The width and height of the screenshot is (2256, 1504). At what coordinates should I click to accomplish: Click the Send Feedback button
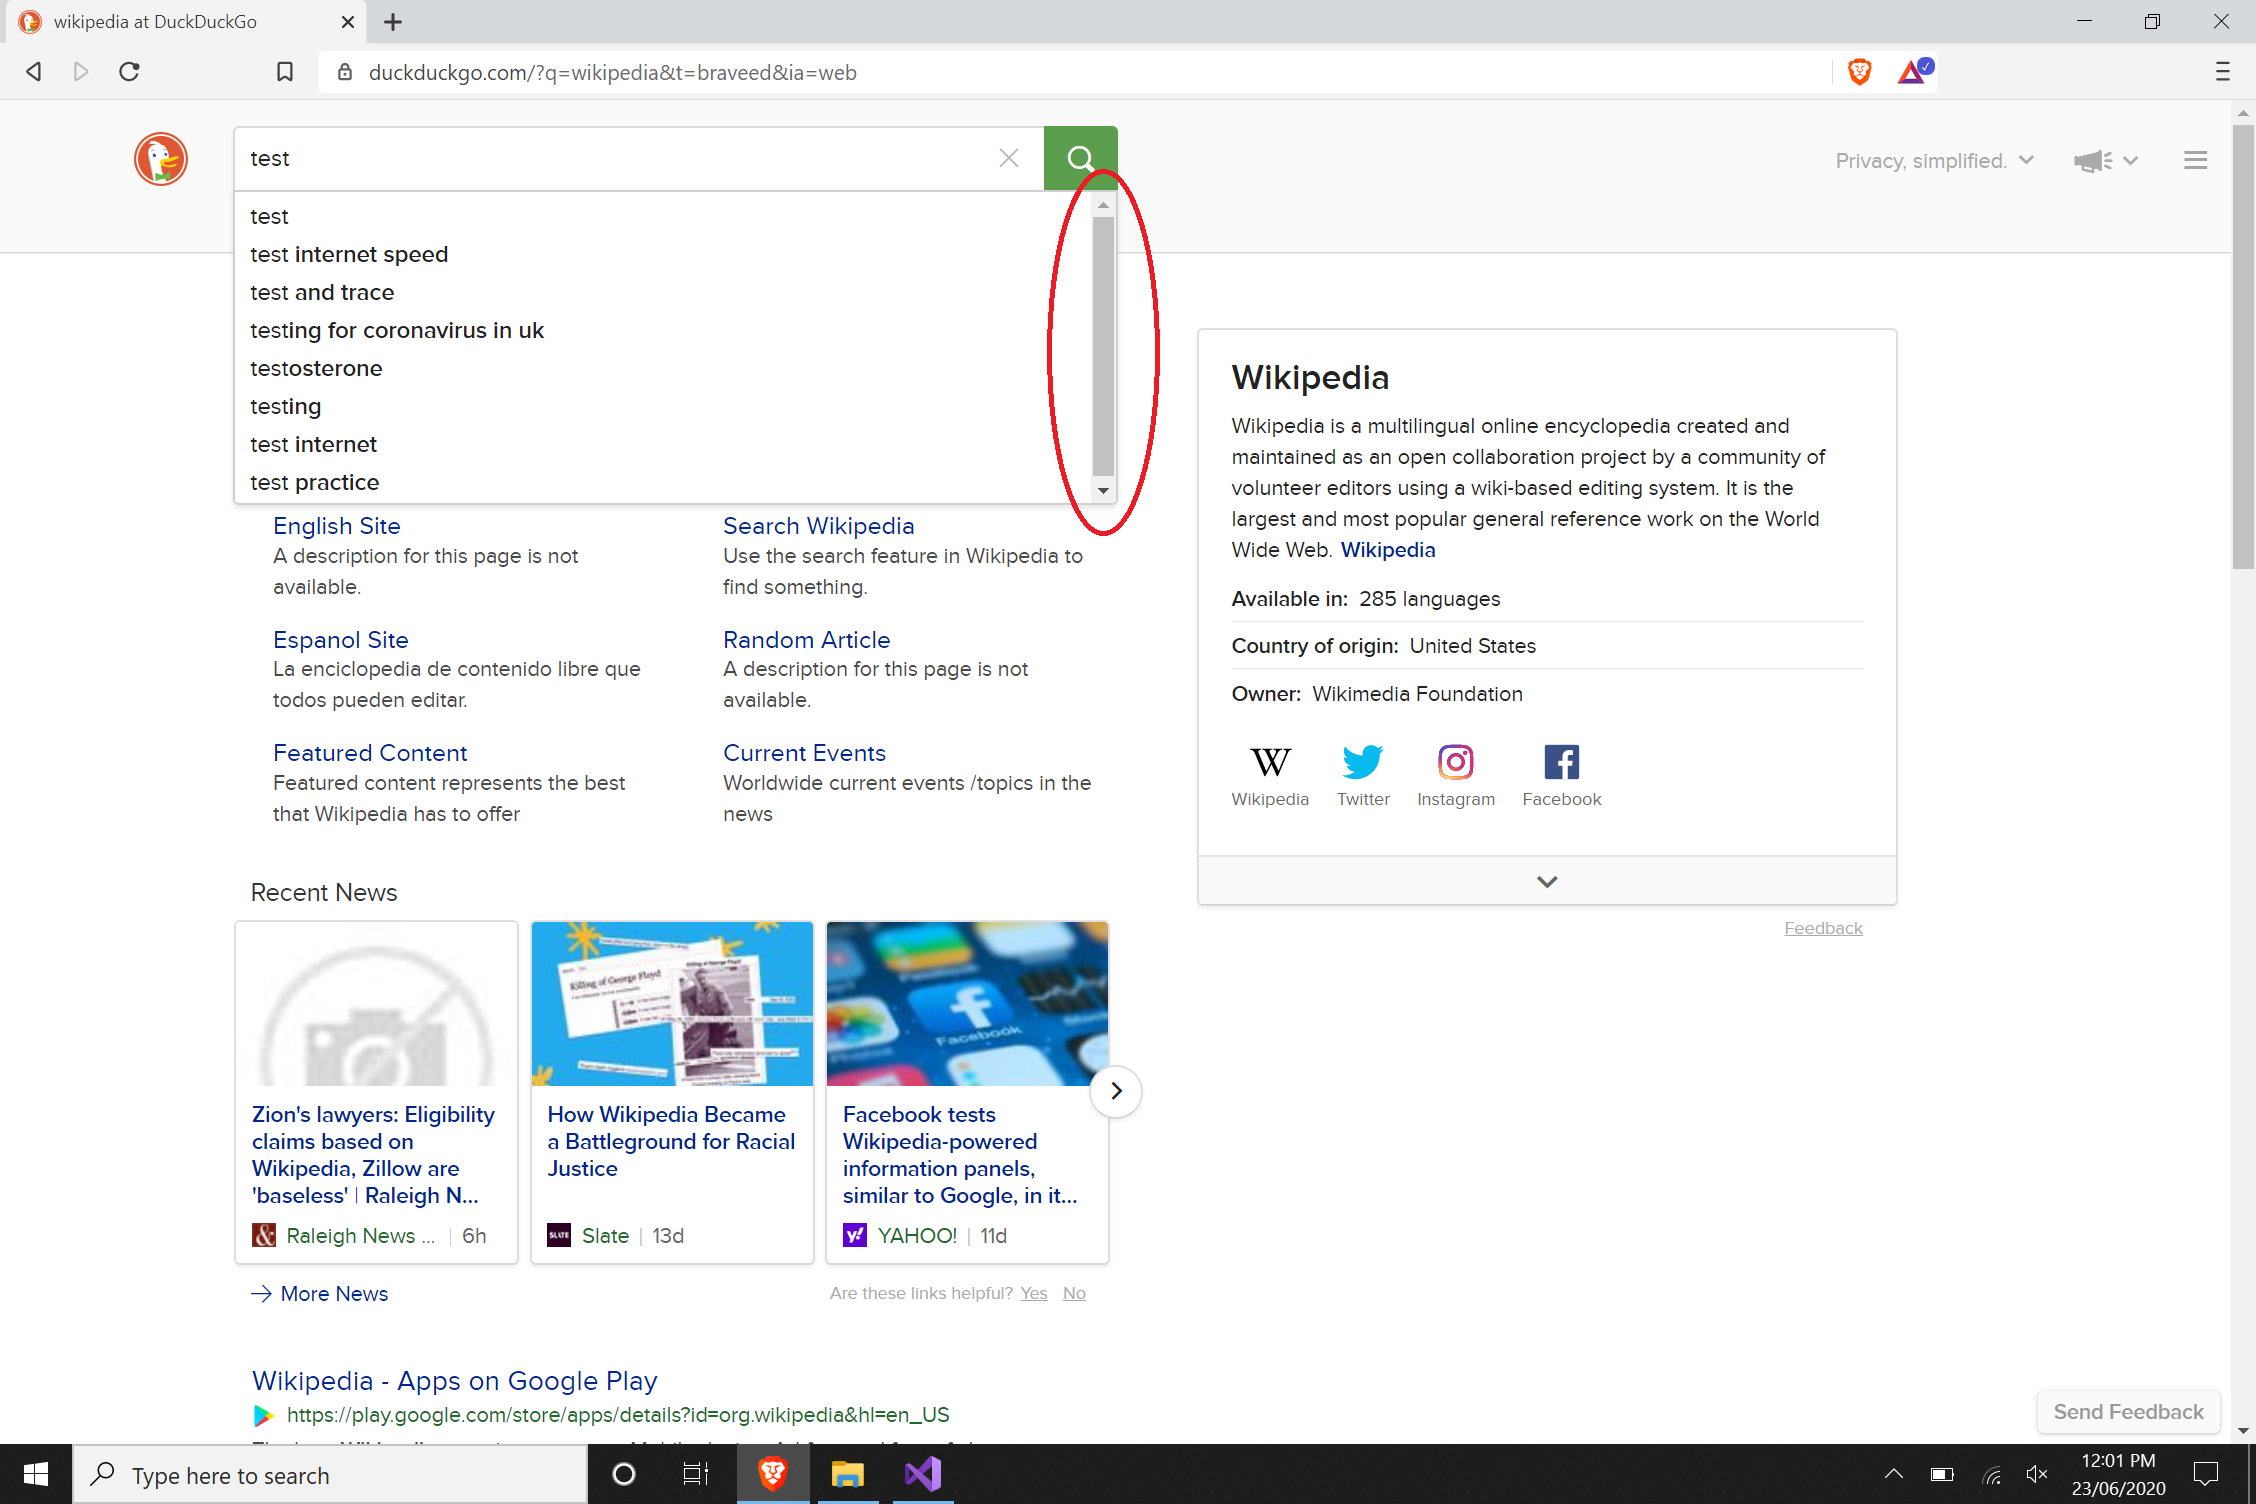[x=2128, y=1411]
